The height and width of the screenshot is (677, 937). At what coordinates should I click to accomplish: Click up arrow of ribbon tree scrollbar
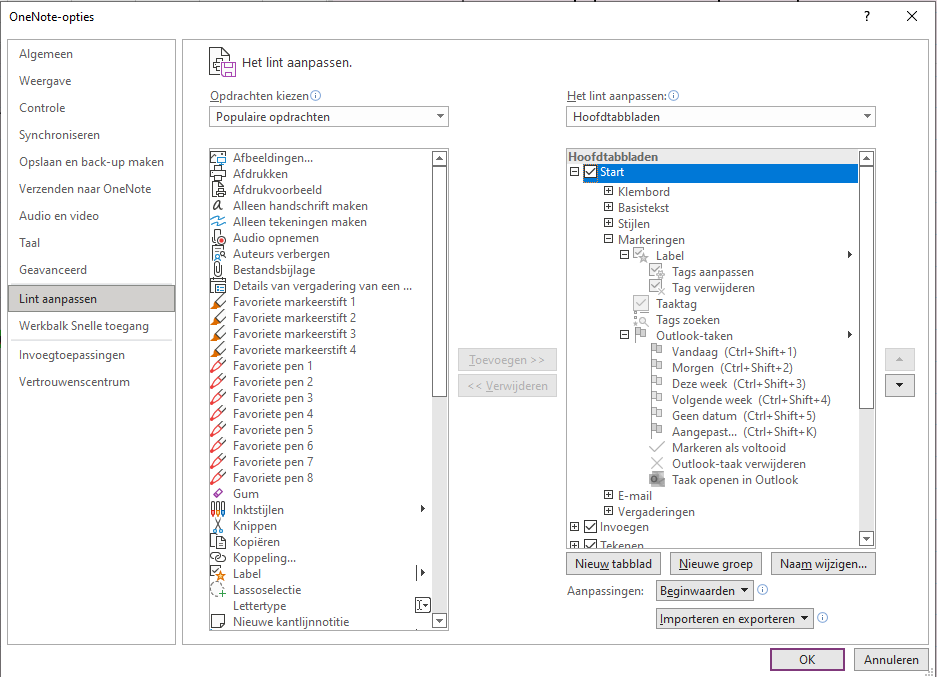[866, 158]
